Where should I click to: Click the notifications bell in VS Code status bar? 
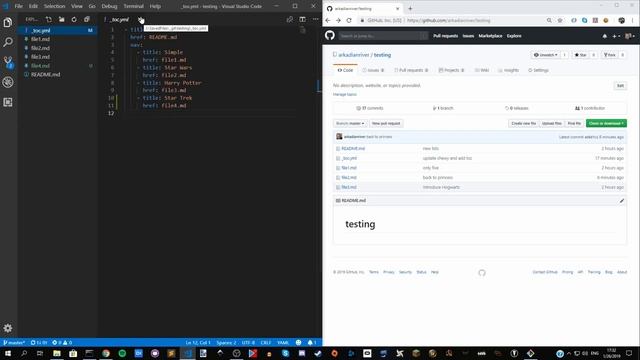click(311, 342)
